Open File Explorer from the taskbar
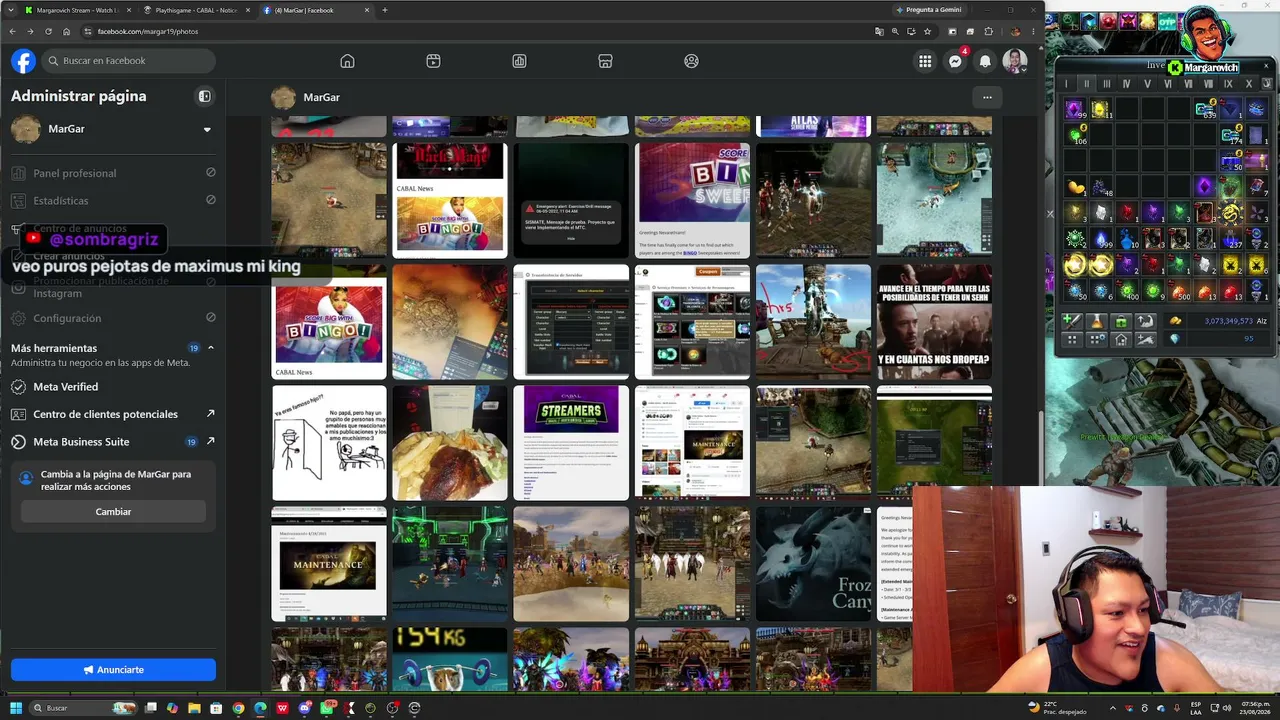Image resolution: width=1280 pixels, height=720 pixels. pos(194,708)
